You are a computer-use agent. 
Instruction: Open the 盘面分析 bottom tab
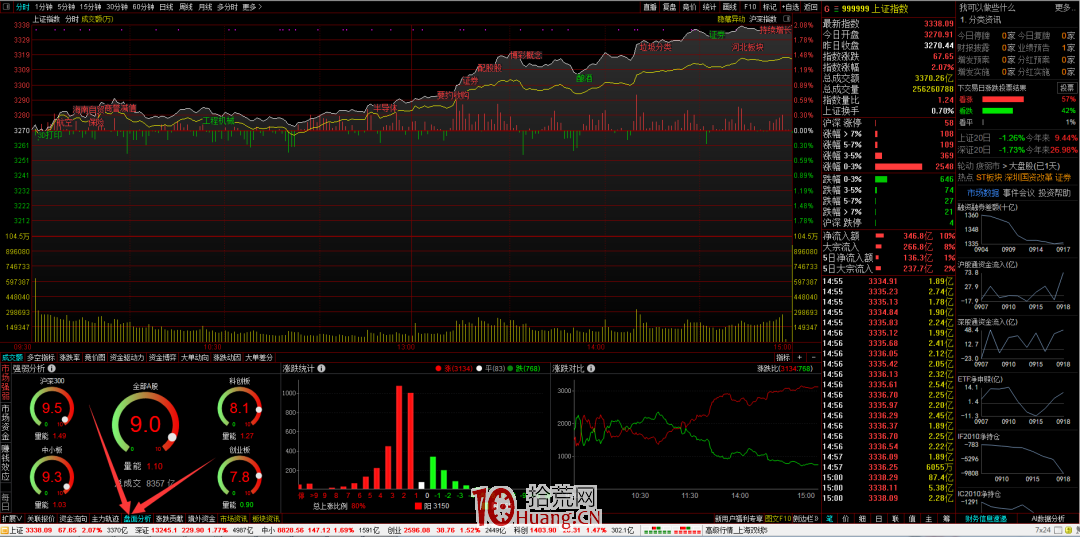[x=138, y=518]
